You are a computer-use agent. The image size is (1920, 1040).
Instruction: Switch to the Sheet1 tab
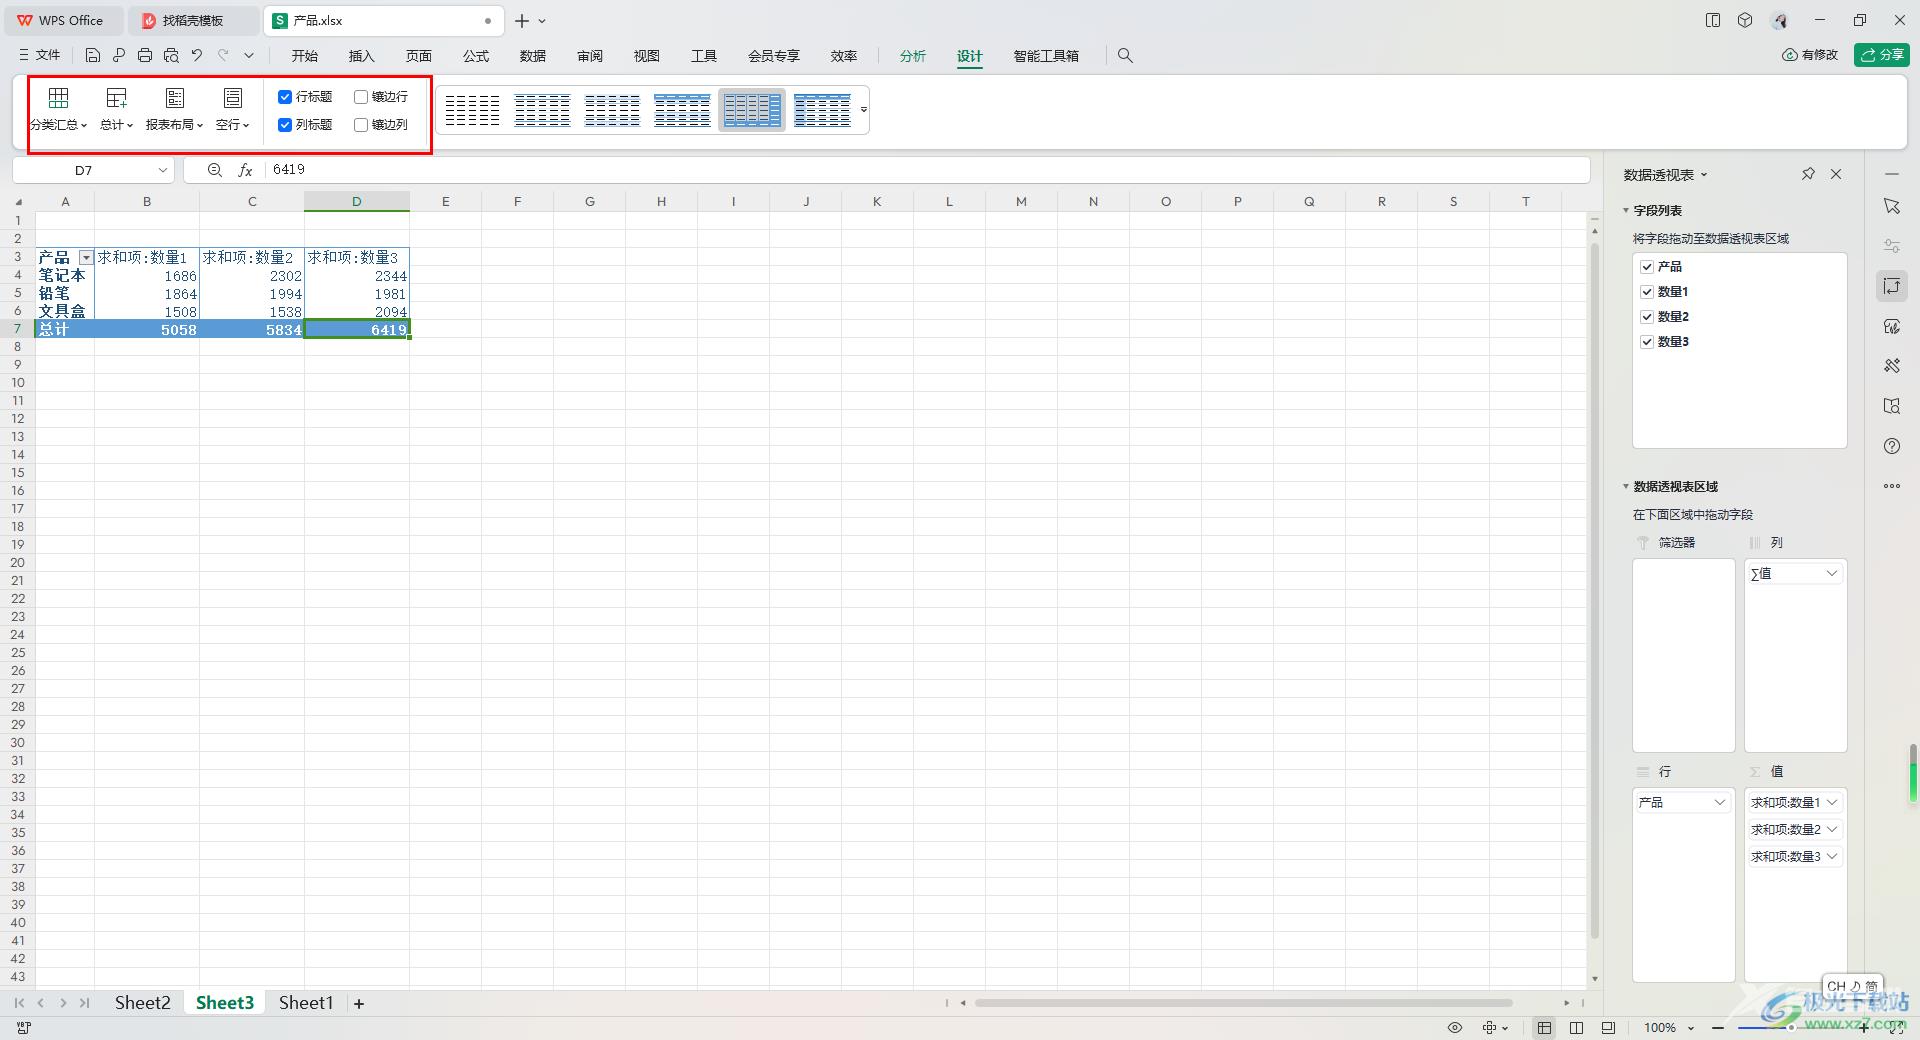coord(306,1003)
